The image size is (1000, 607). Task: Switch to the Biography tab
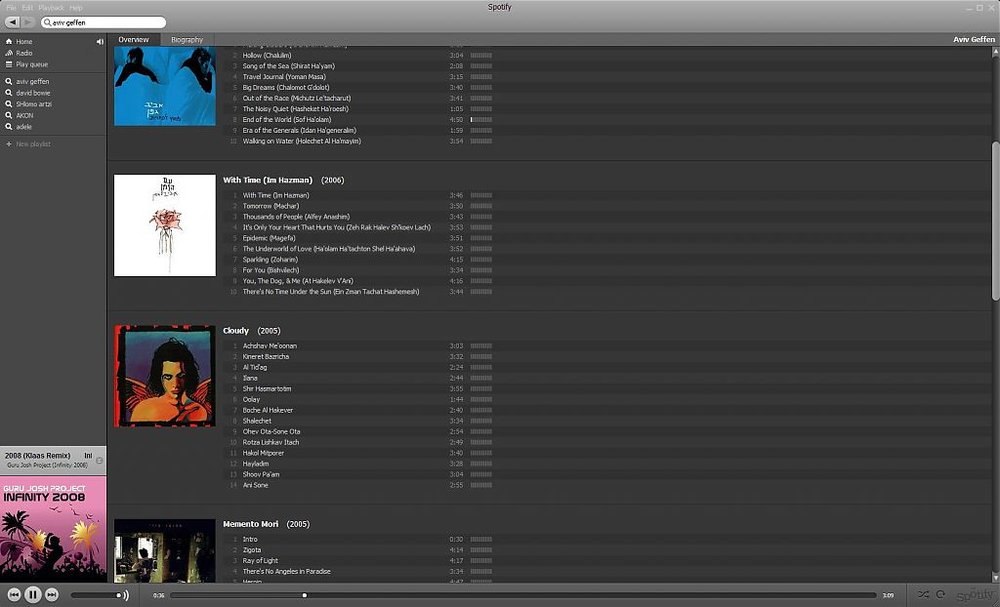[187, 40]
